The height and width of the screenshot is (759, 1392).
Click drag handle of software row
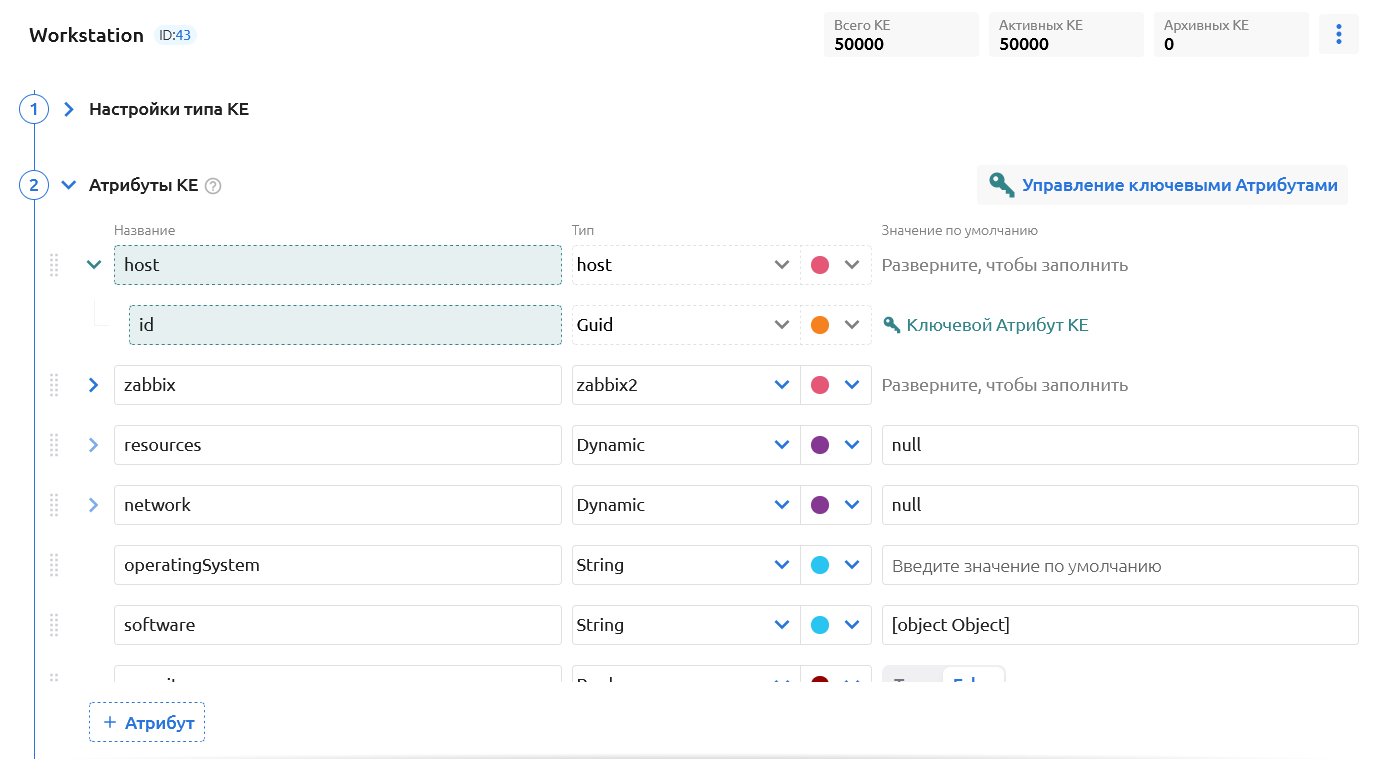click(54, 625)
